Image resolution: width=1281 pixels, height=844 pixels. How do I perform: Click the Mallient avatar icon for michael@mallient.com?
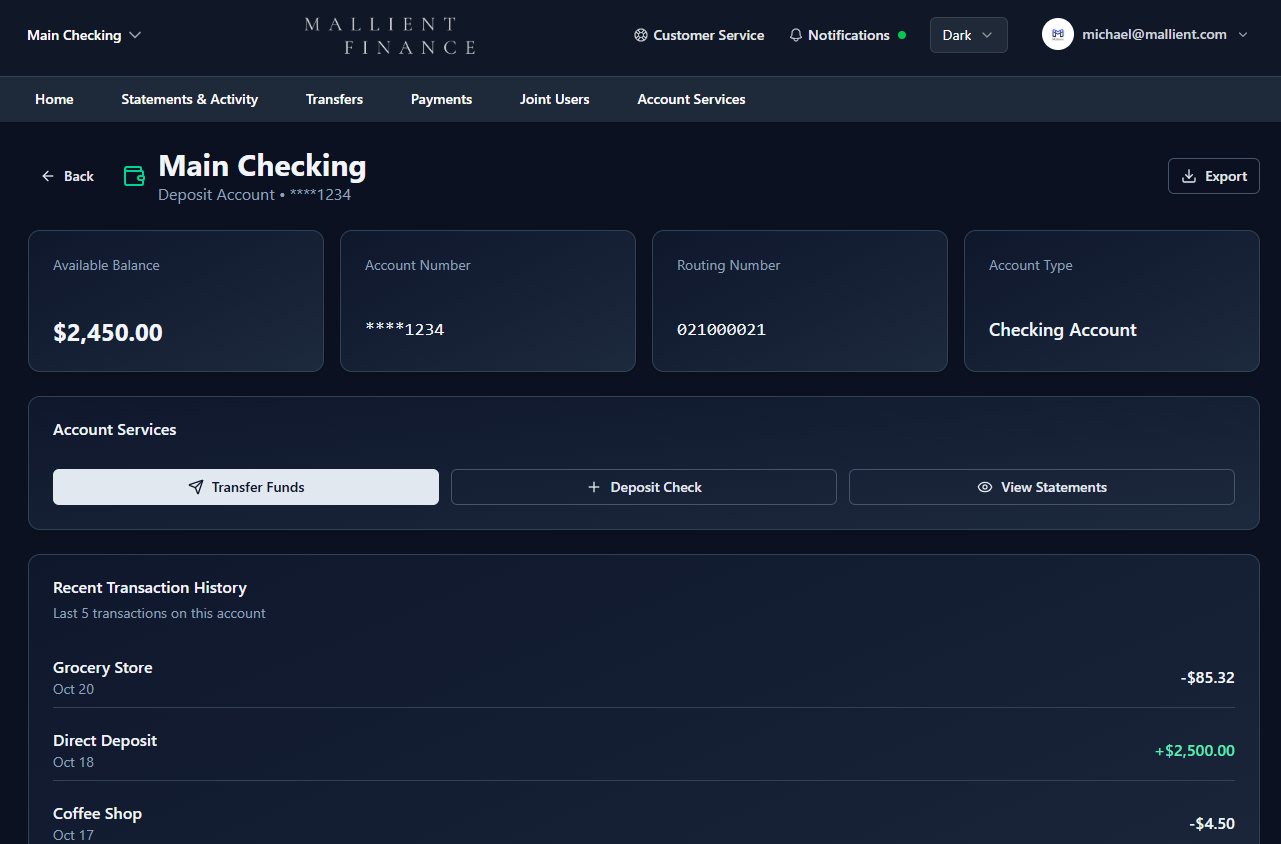click(1057, 33)
